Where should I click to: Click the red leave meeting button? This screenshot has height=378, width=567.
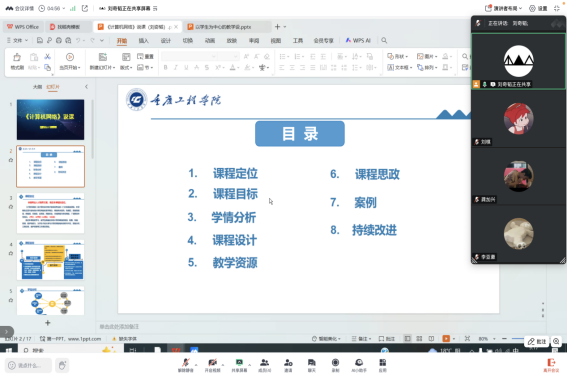tap(551, 365)
